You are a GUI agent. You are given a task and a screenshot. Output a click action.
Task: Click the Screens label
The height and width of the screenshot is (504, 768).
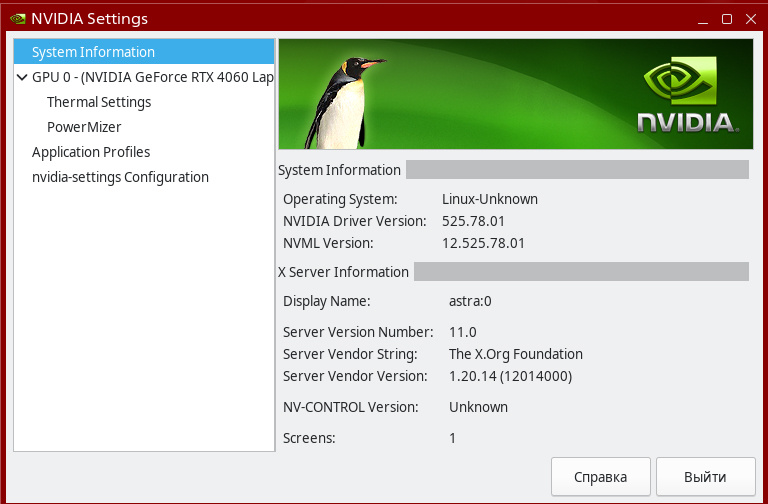(309, 438)
